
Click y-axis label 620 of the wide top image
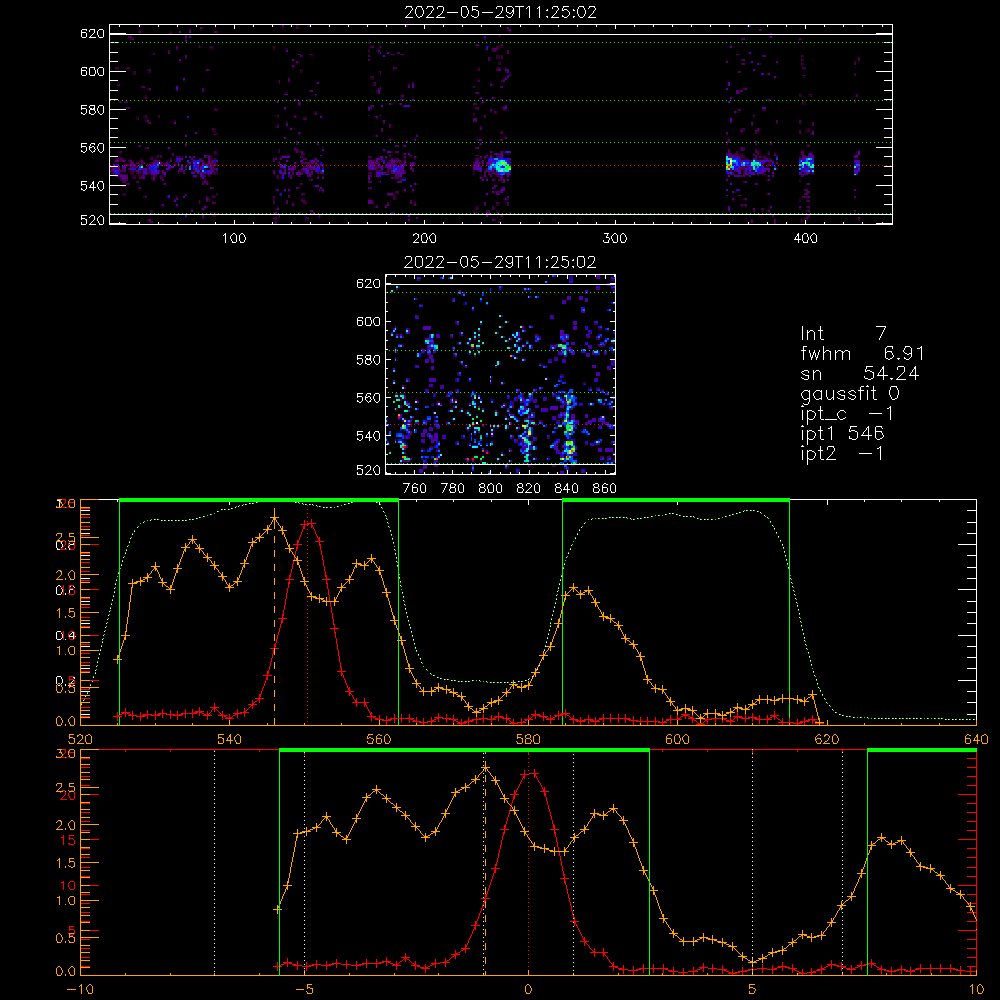click(92, 33)
